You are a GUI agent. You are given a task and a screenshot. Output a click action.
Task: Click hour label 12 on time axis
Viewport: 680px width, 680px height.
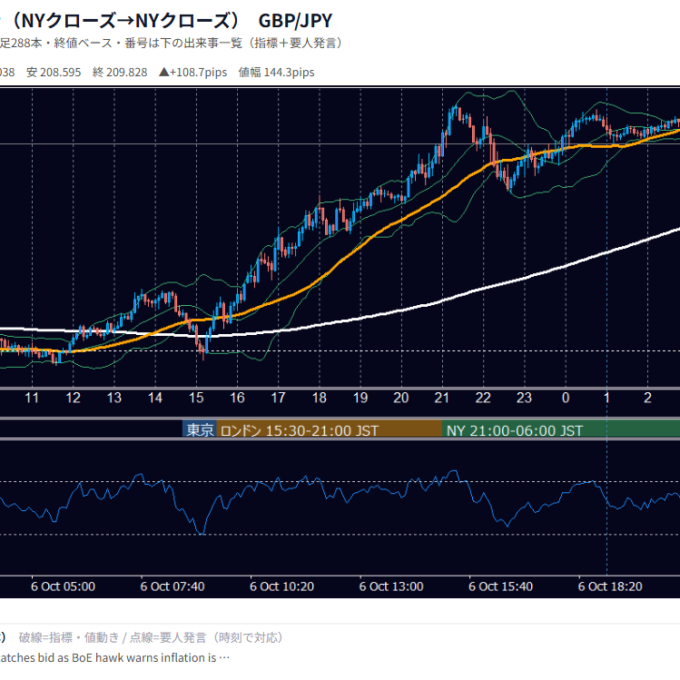pos(73,398)
